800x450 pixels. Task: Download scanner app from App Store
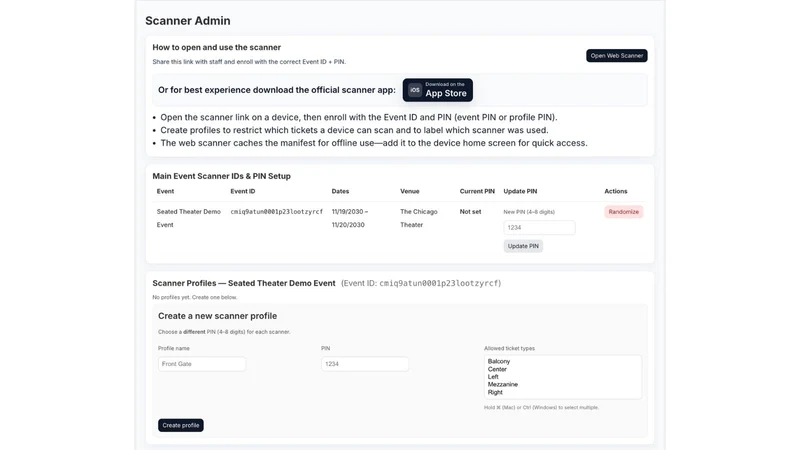[438, 90]
